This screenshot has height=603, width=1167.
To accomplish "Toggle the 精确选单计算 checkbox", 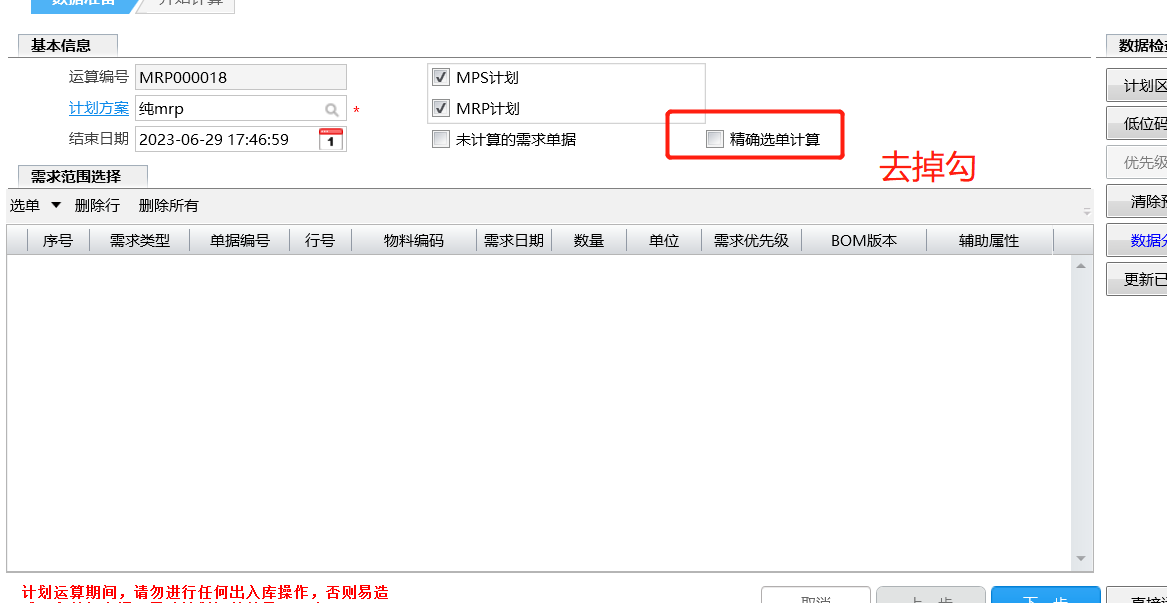I will click(x=714, y=139).
